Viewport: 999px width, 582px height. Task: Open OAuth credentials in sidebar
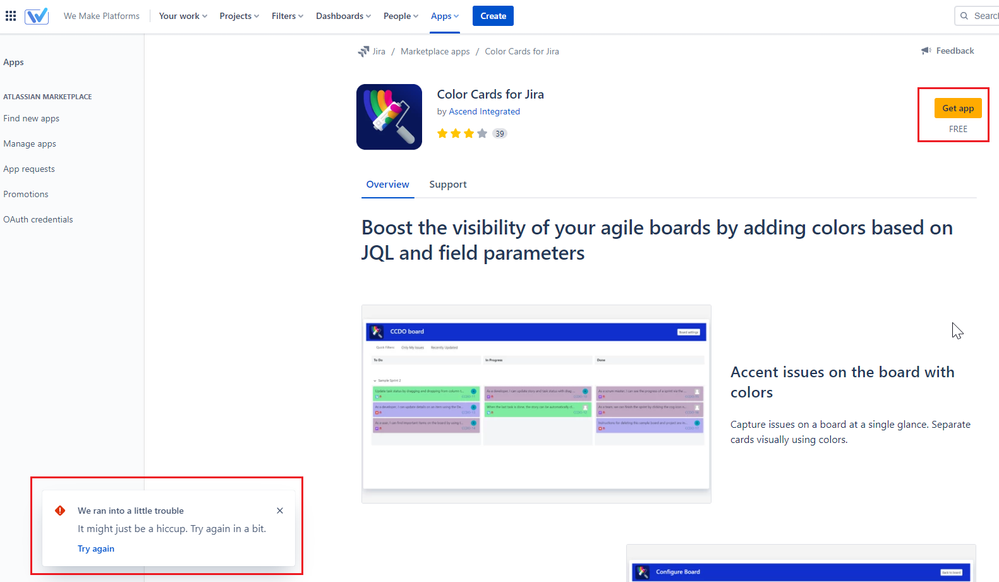pos(38,219)
